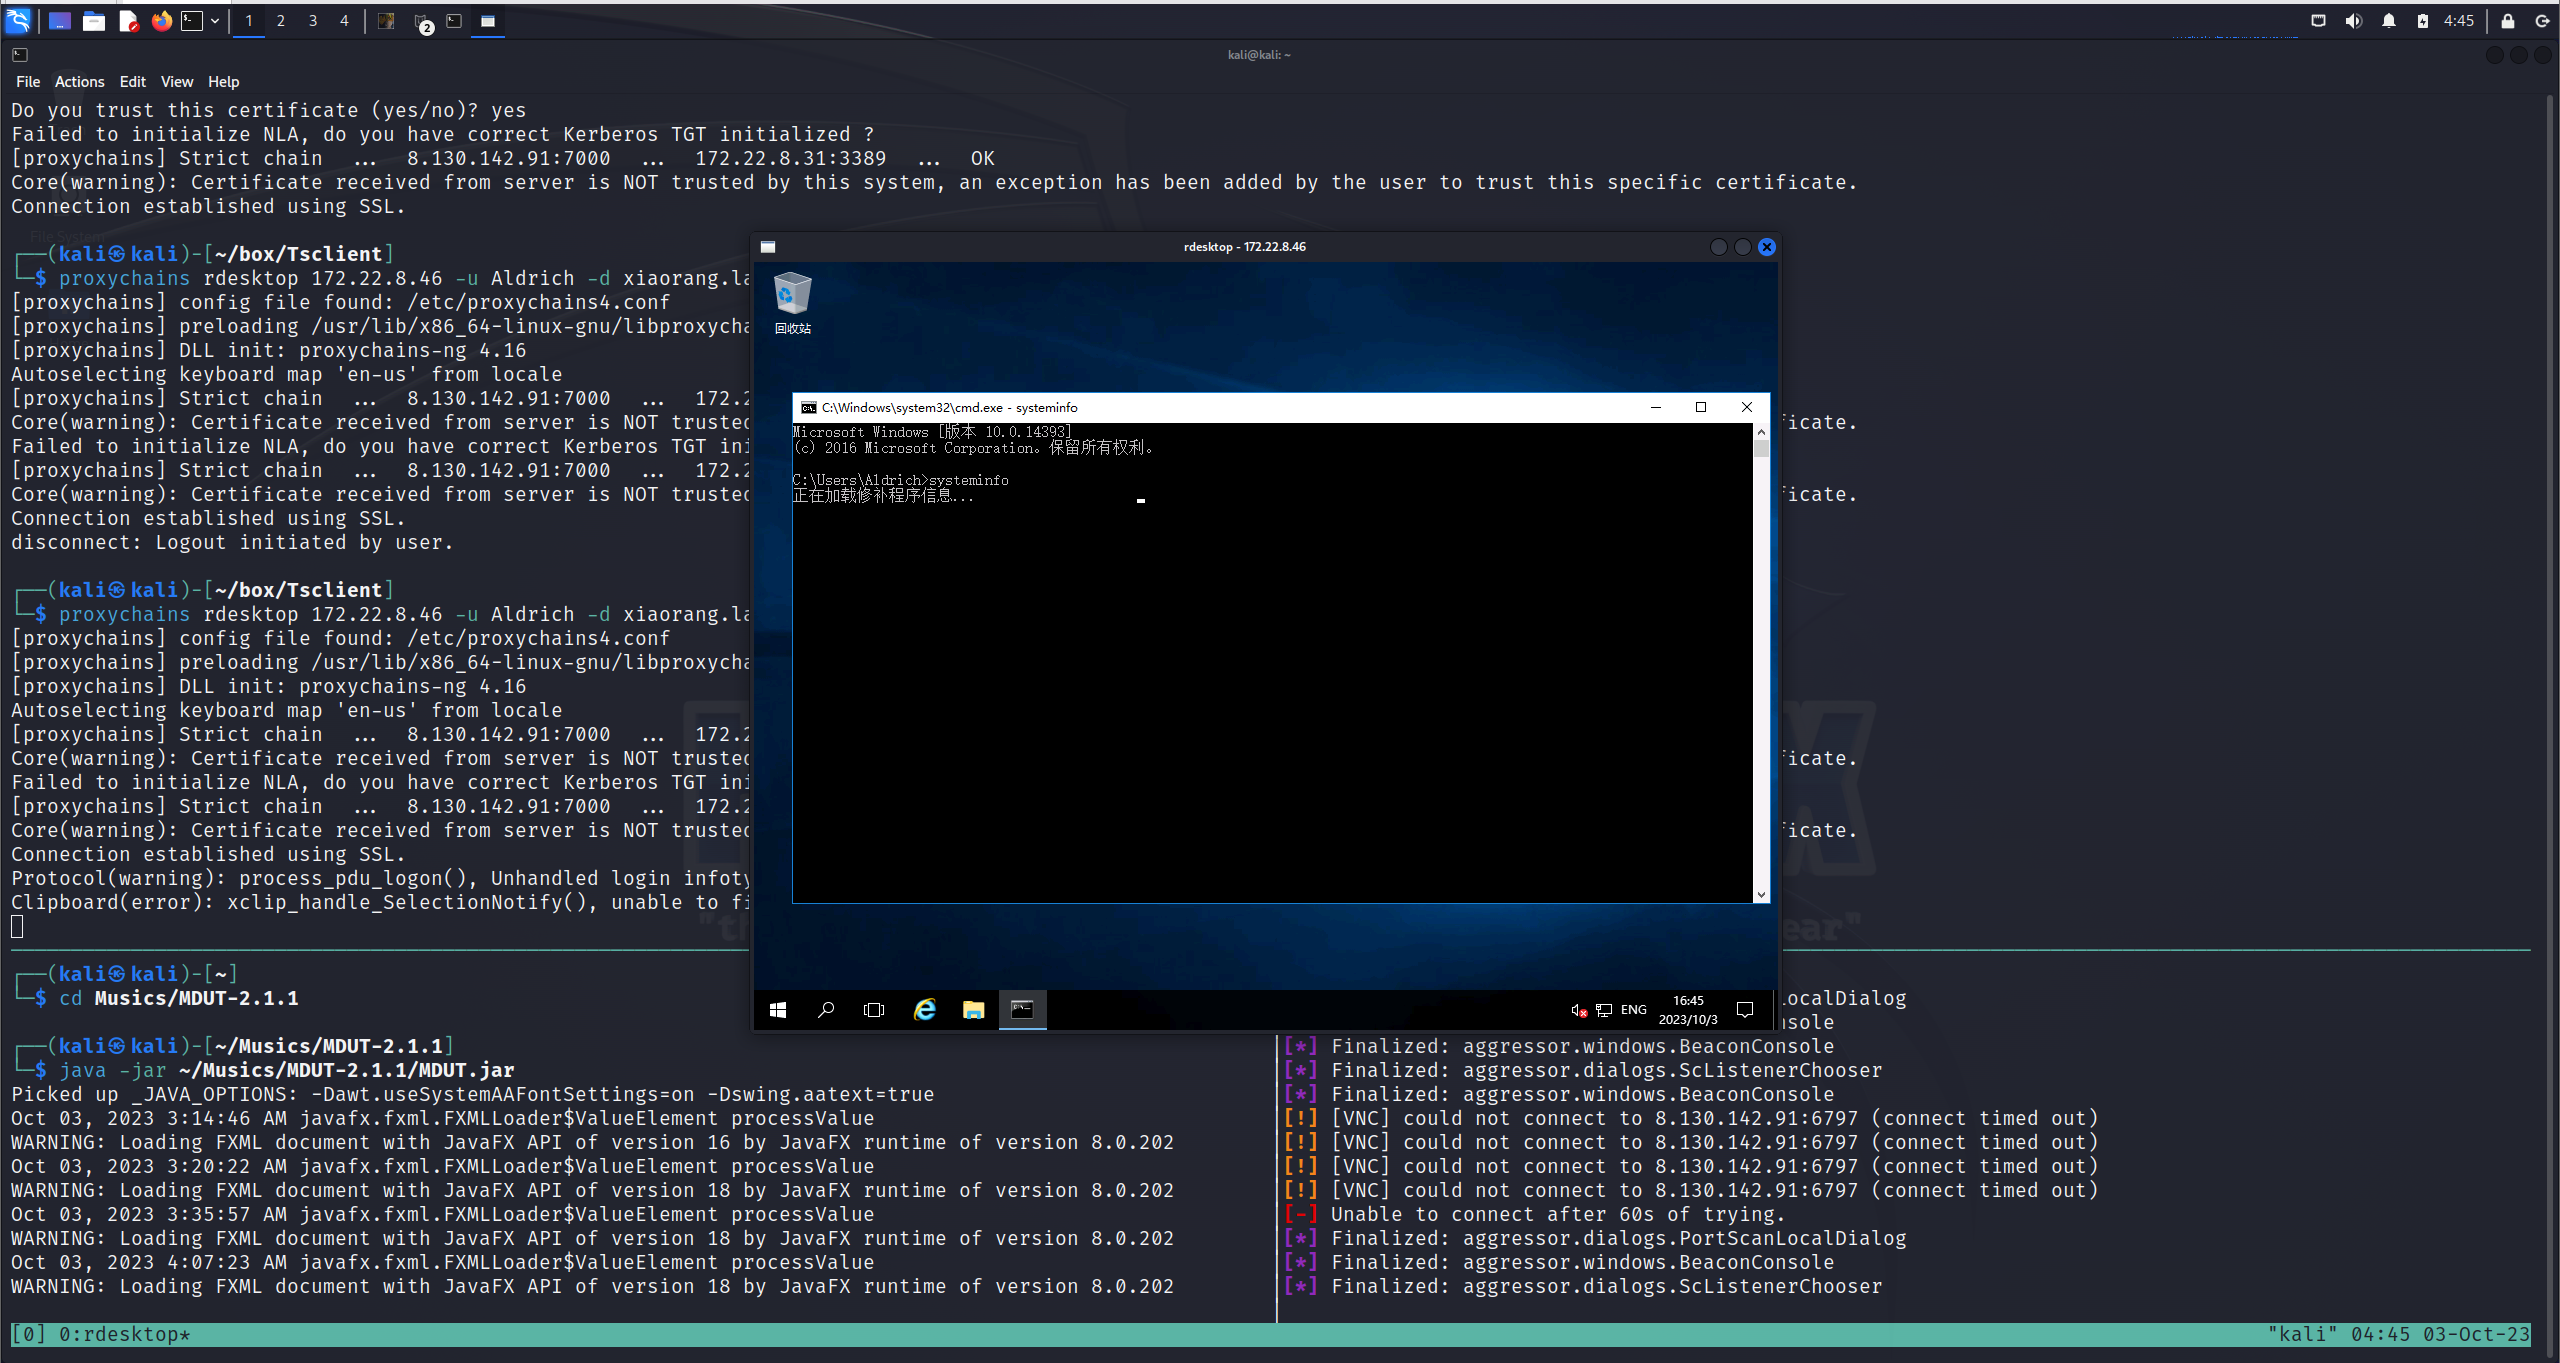Open File Explorer on the Windows taskbar
The width and height of the screenshot is (2560, 1363).
pyautogui.click(x=973, y=1010)
